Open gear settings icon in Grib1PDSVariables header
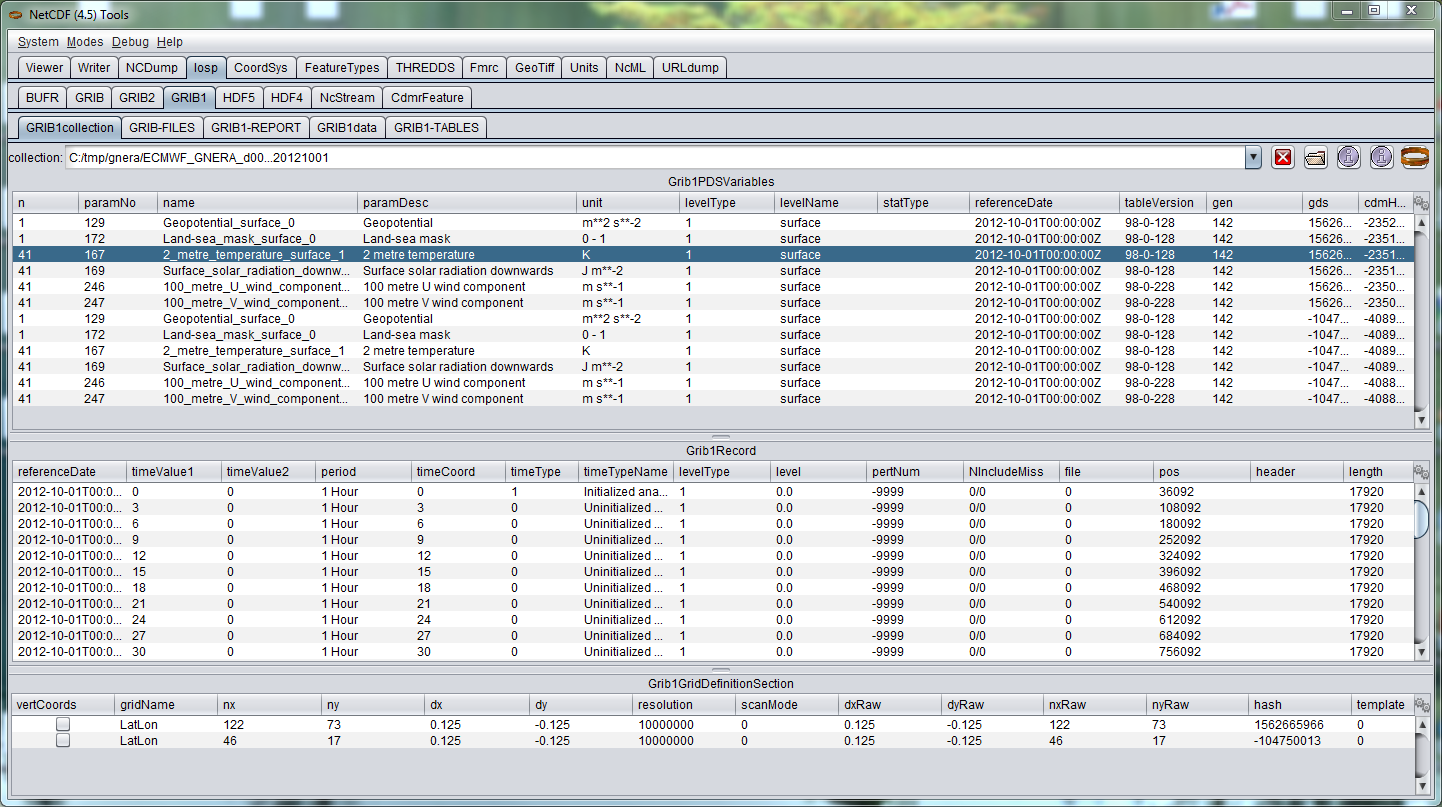Image resolution: width=1442 pixels, height=807 pixels. coord(1421,203)
